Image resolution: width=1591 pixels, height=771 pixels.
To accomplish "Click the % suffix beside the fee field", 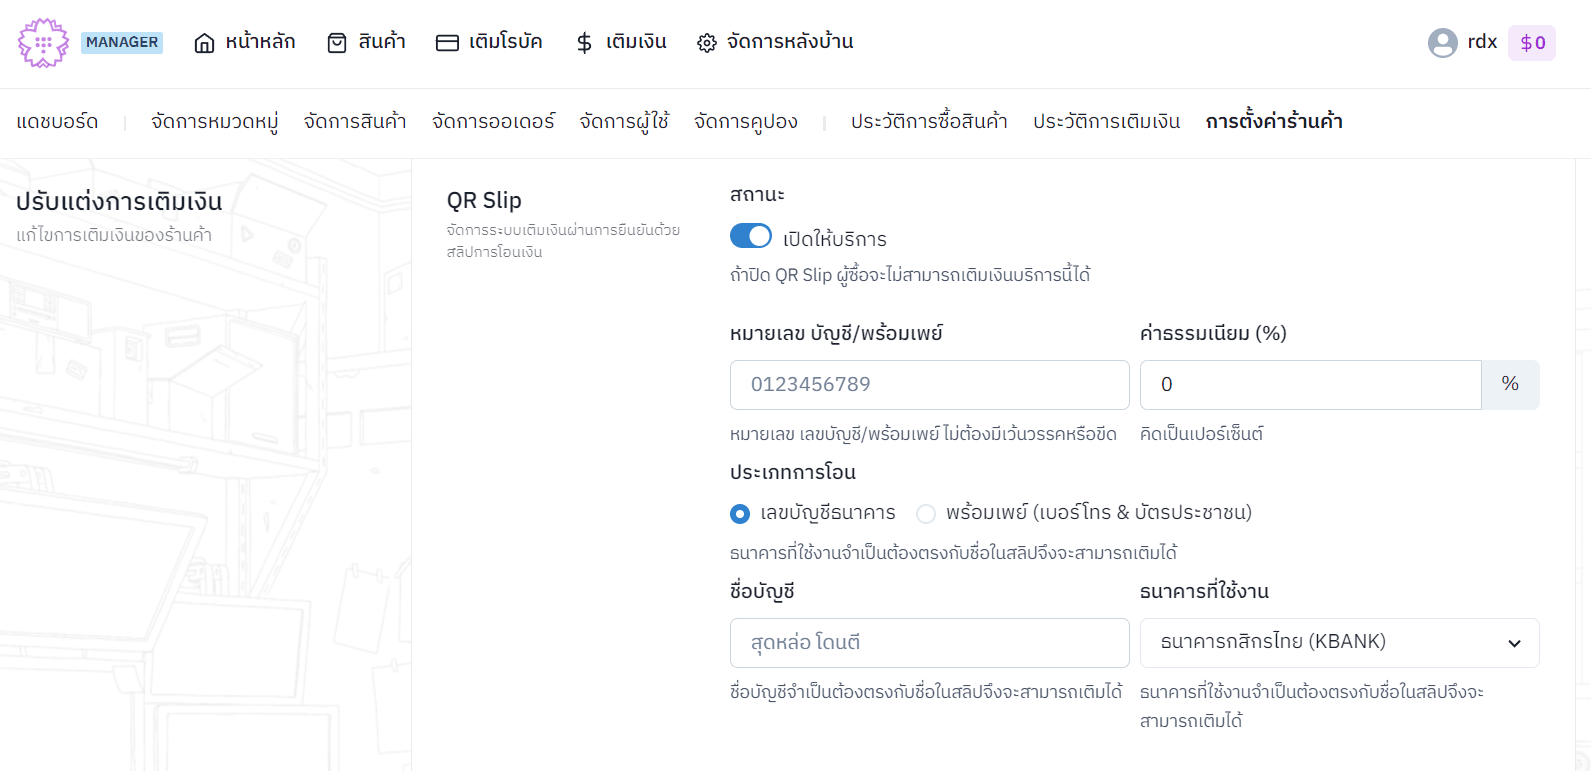I will 1510,385.
